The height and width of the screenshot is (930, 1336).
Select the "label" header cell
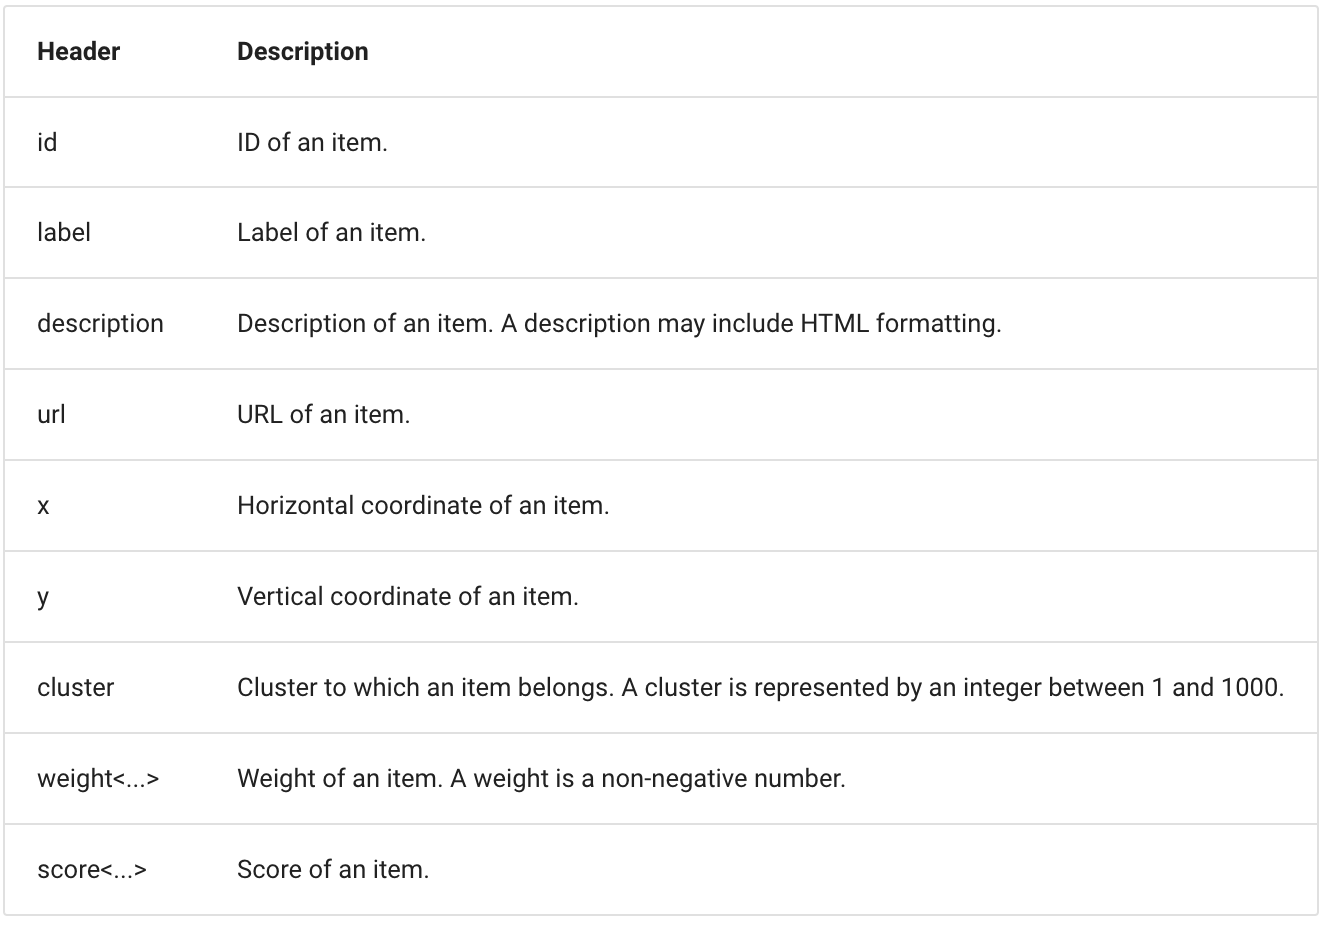point(64,233)
